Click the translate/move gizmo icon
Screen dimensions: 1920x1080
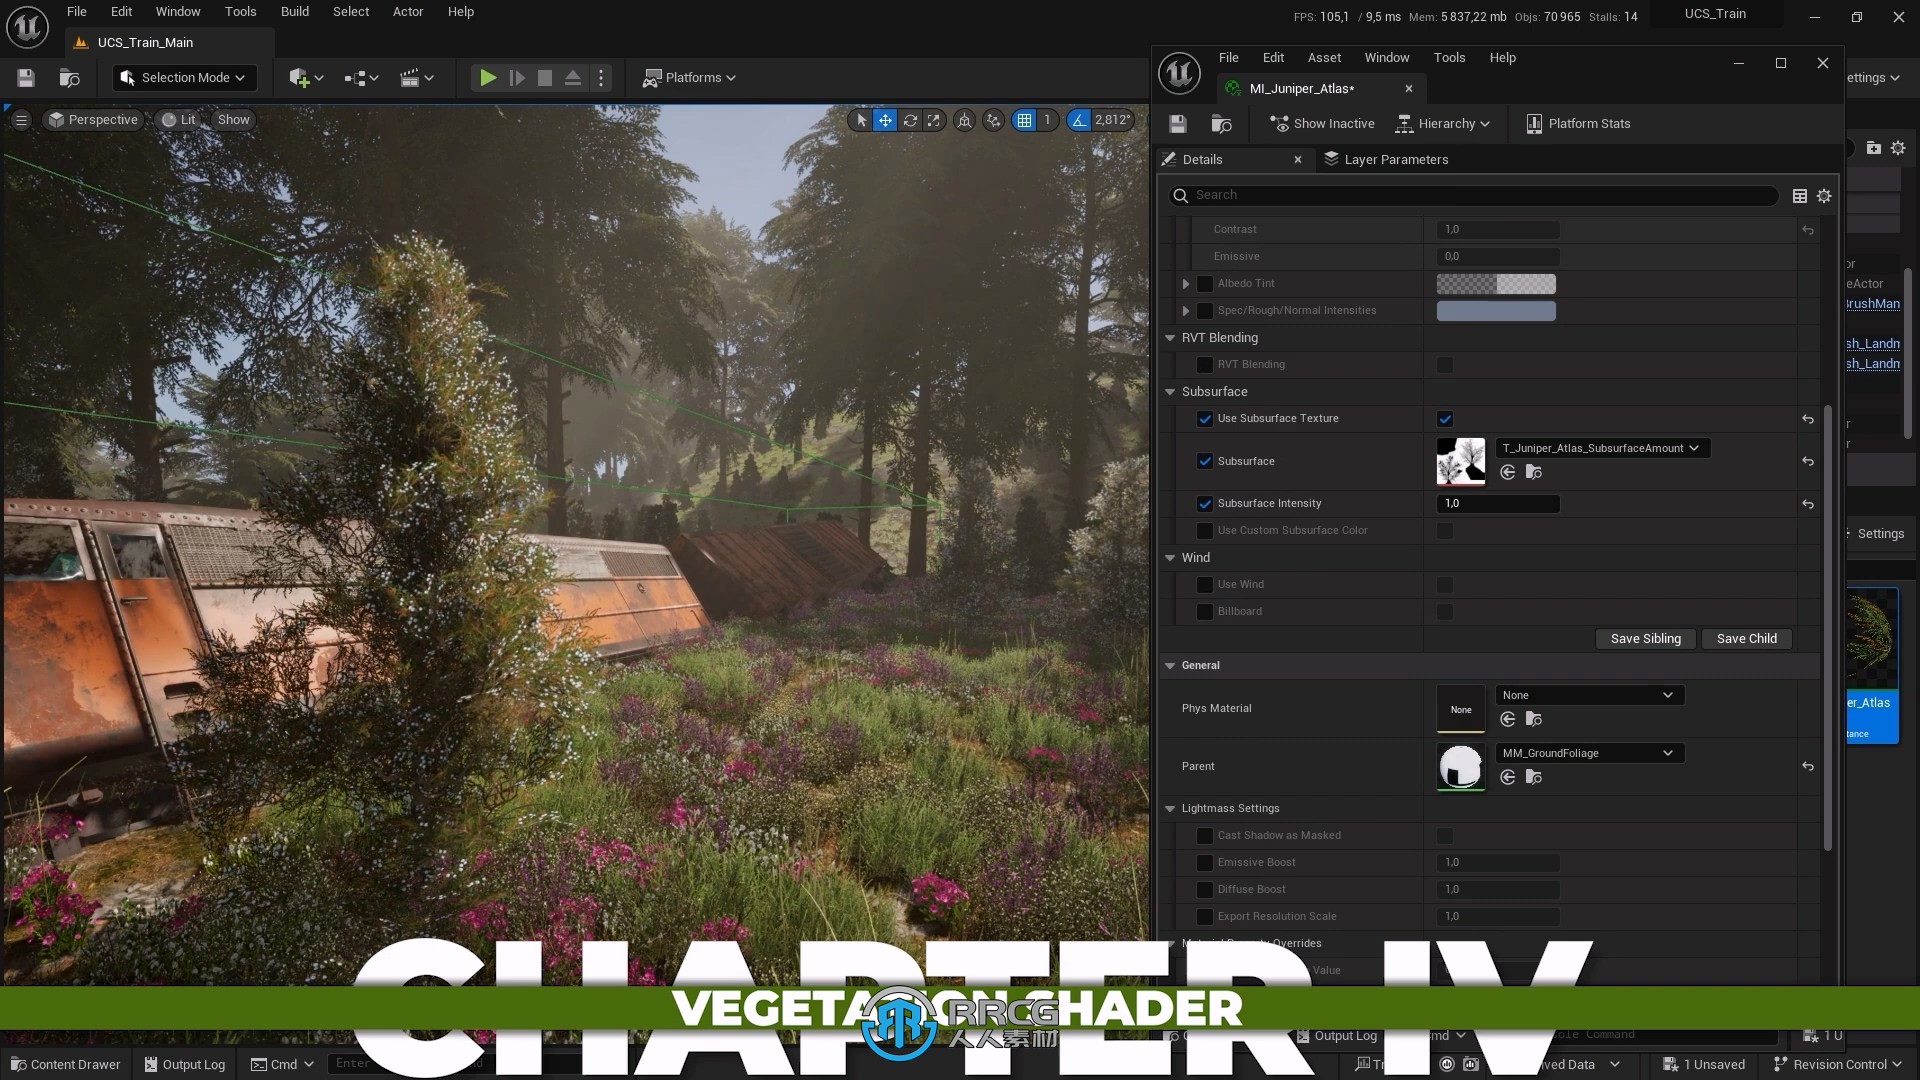coord(885,120)
